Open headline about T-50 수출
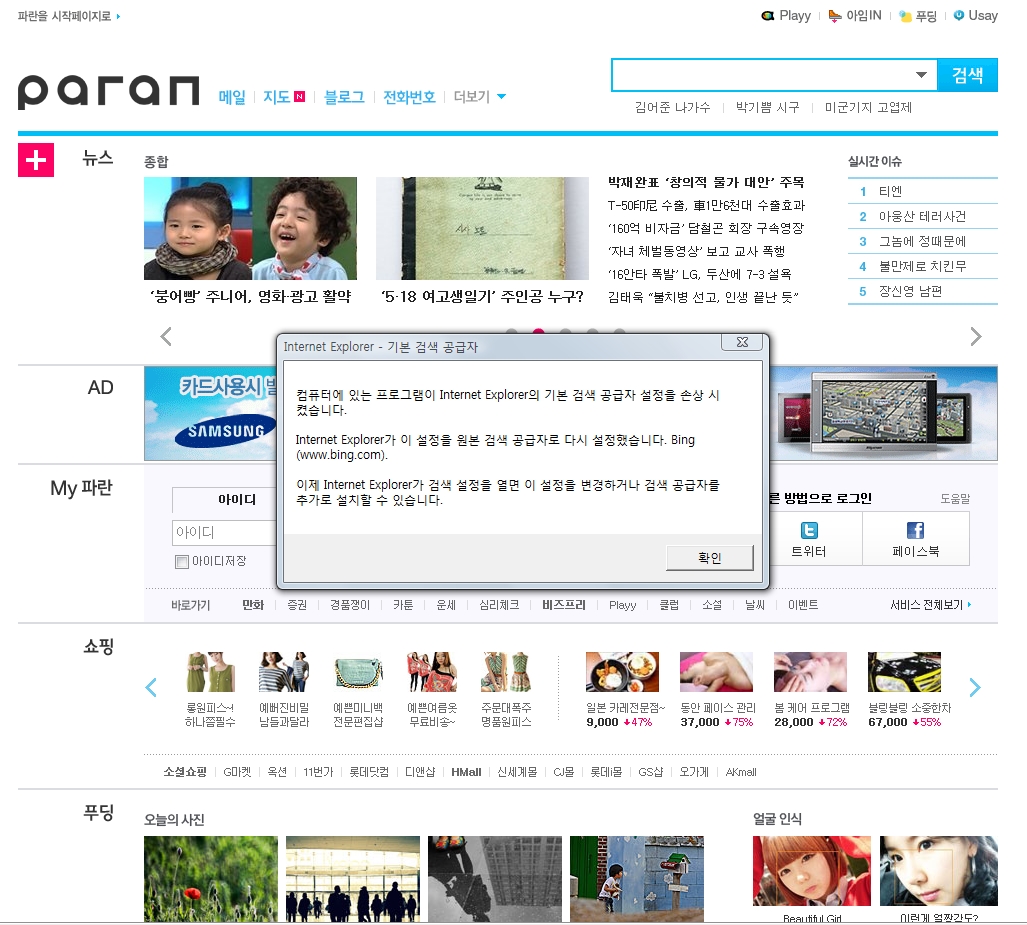This screenshot has height=925, width=1027. click(706, 206)
